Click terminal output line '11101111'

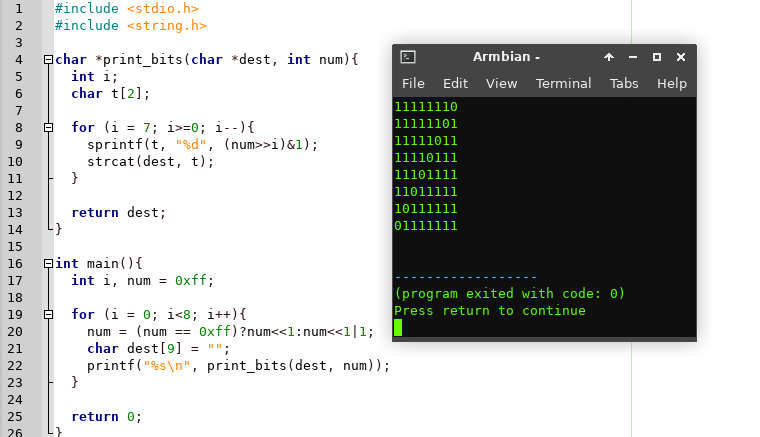click(426, 175)
